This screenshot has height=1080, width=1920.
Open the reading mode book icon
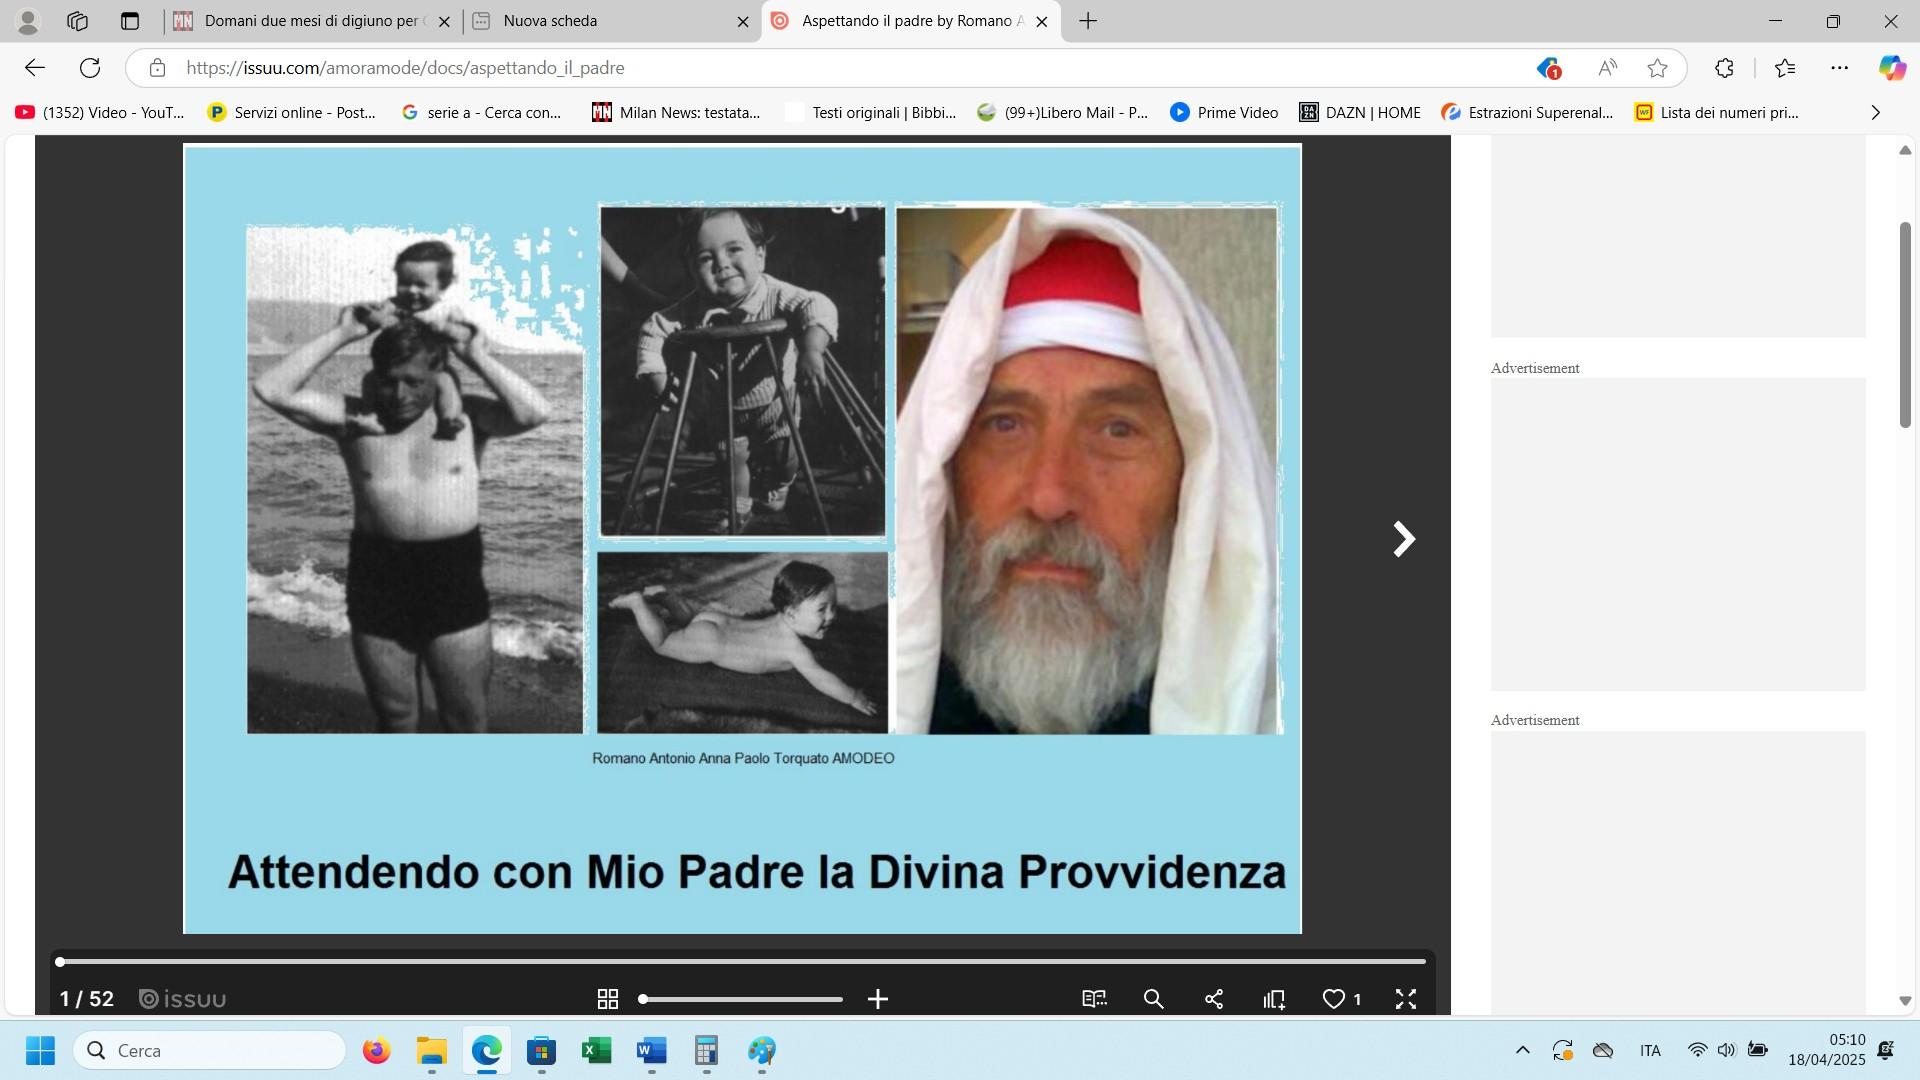click(x=1094, y=999)
